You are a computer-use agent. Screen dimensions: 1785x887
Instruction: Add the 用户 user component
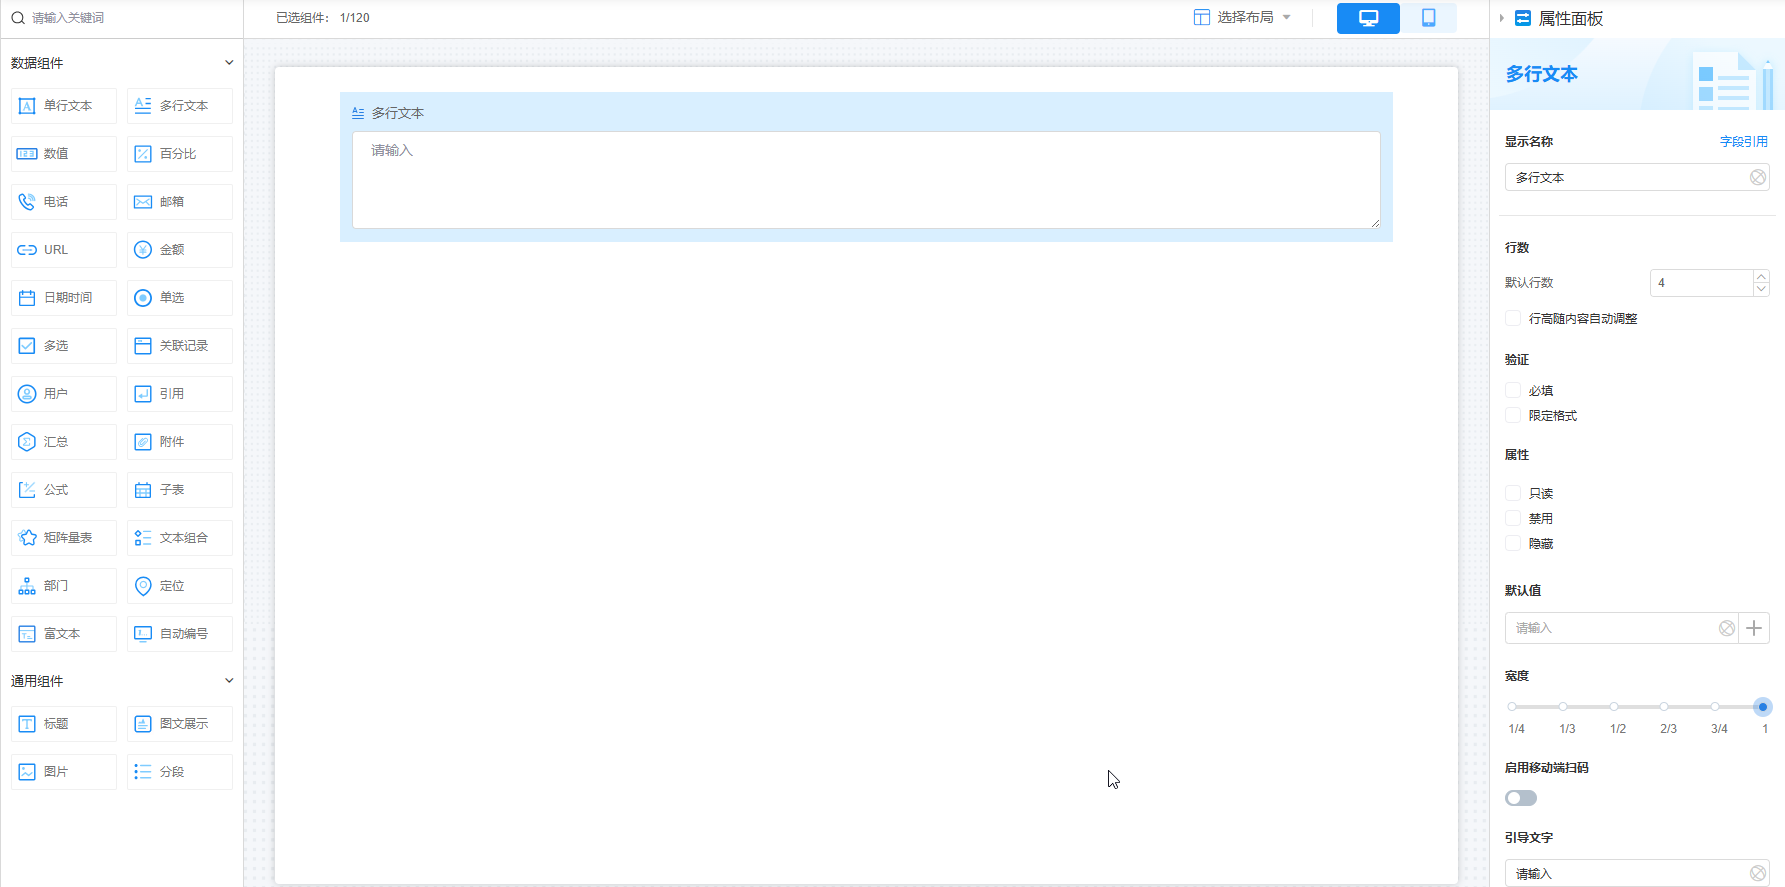click(64, 394)
